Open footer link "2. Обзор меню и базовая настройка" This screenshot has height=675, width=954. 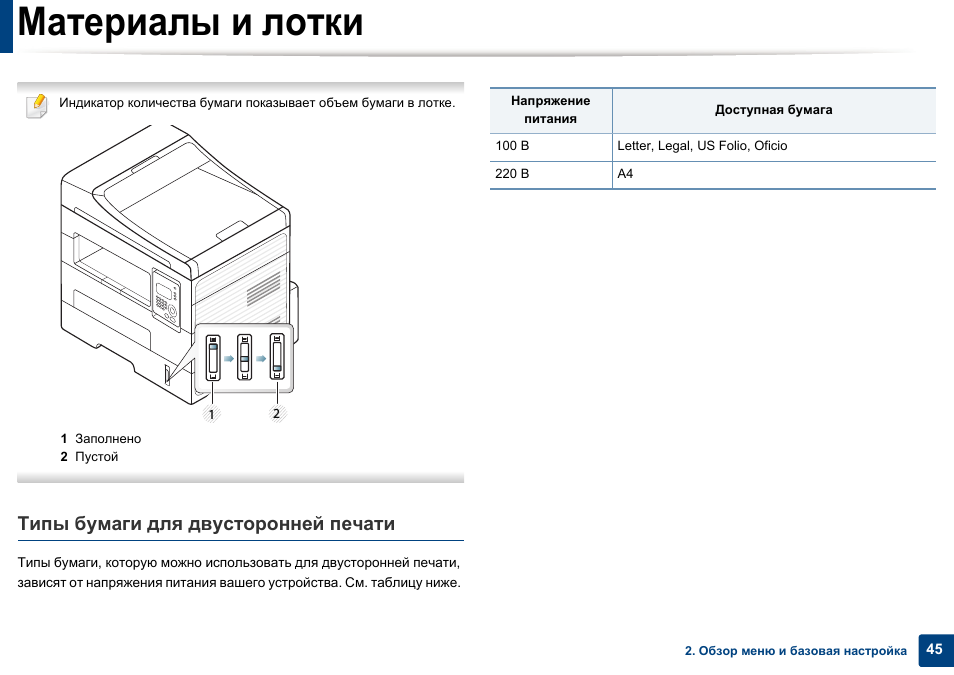pos(795,651)
